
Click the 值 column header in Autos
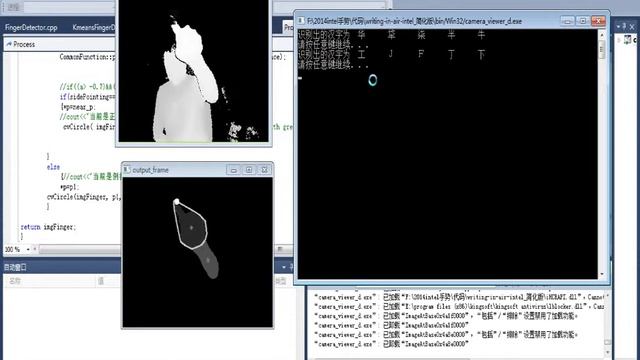[101, 281]
